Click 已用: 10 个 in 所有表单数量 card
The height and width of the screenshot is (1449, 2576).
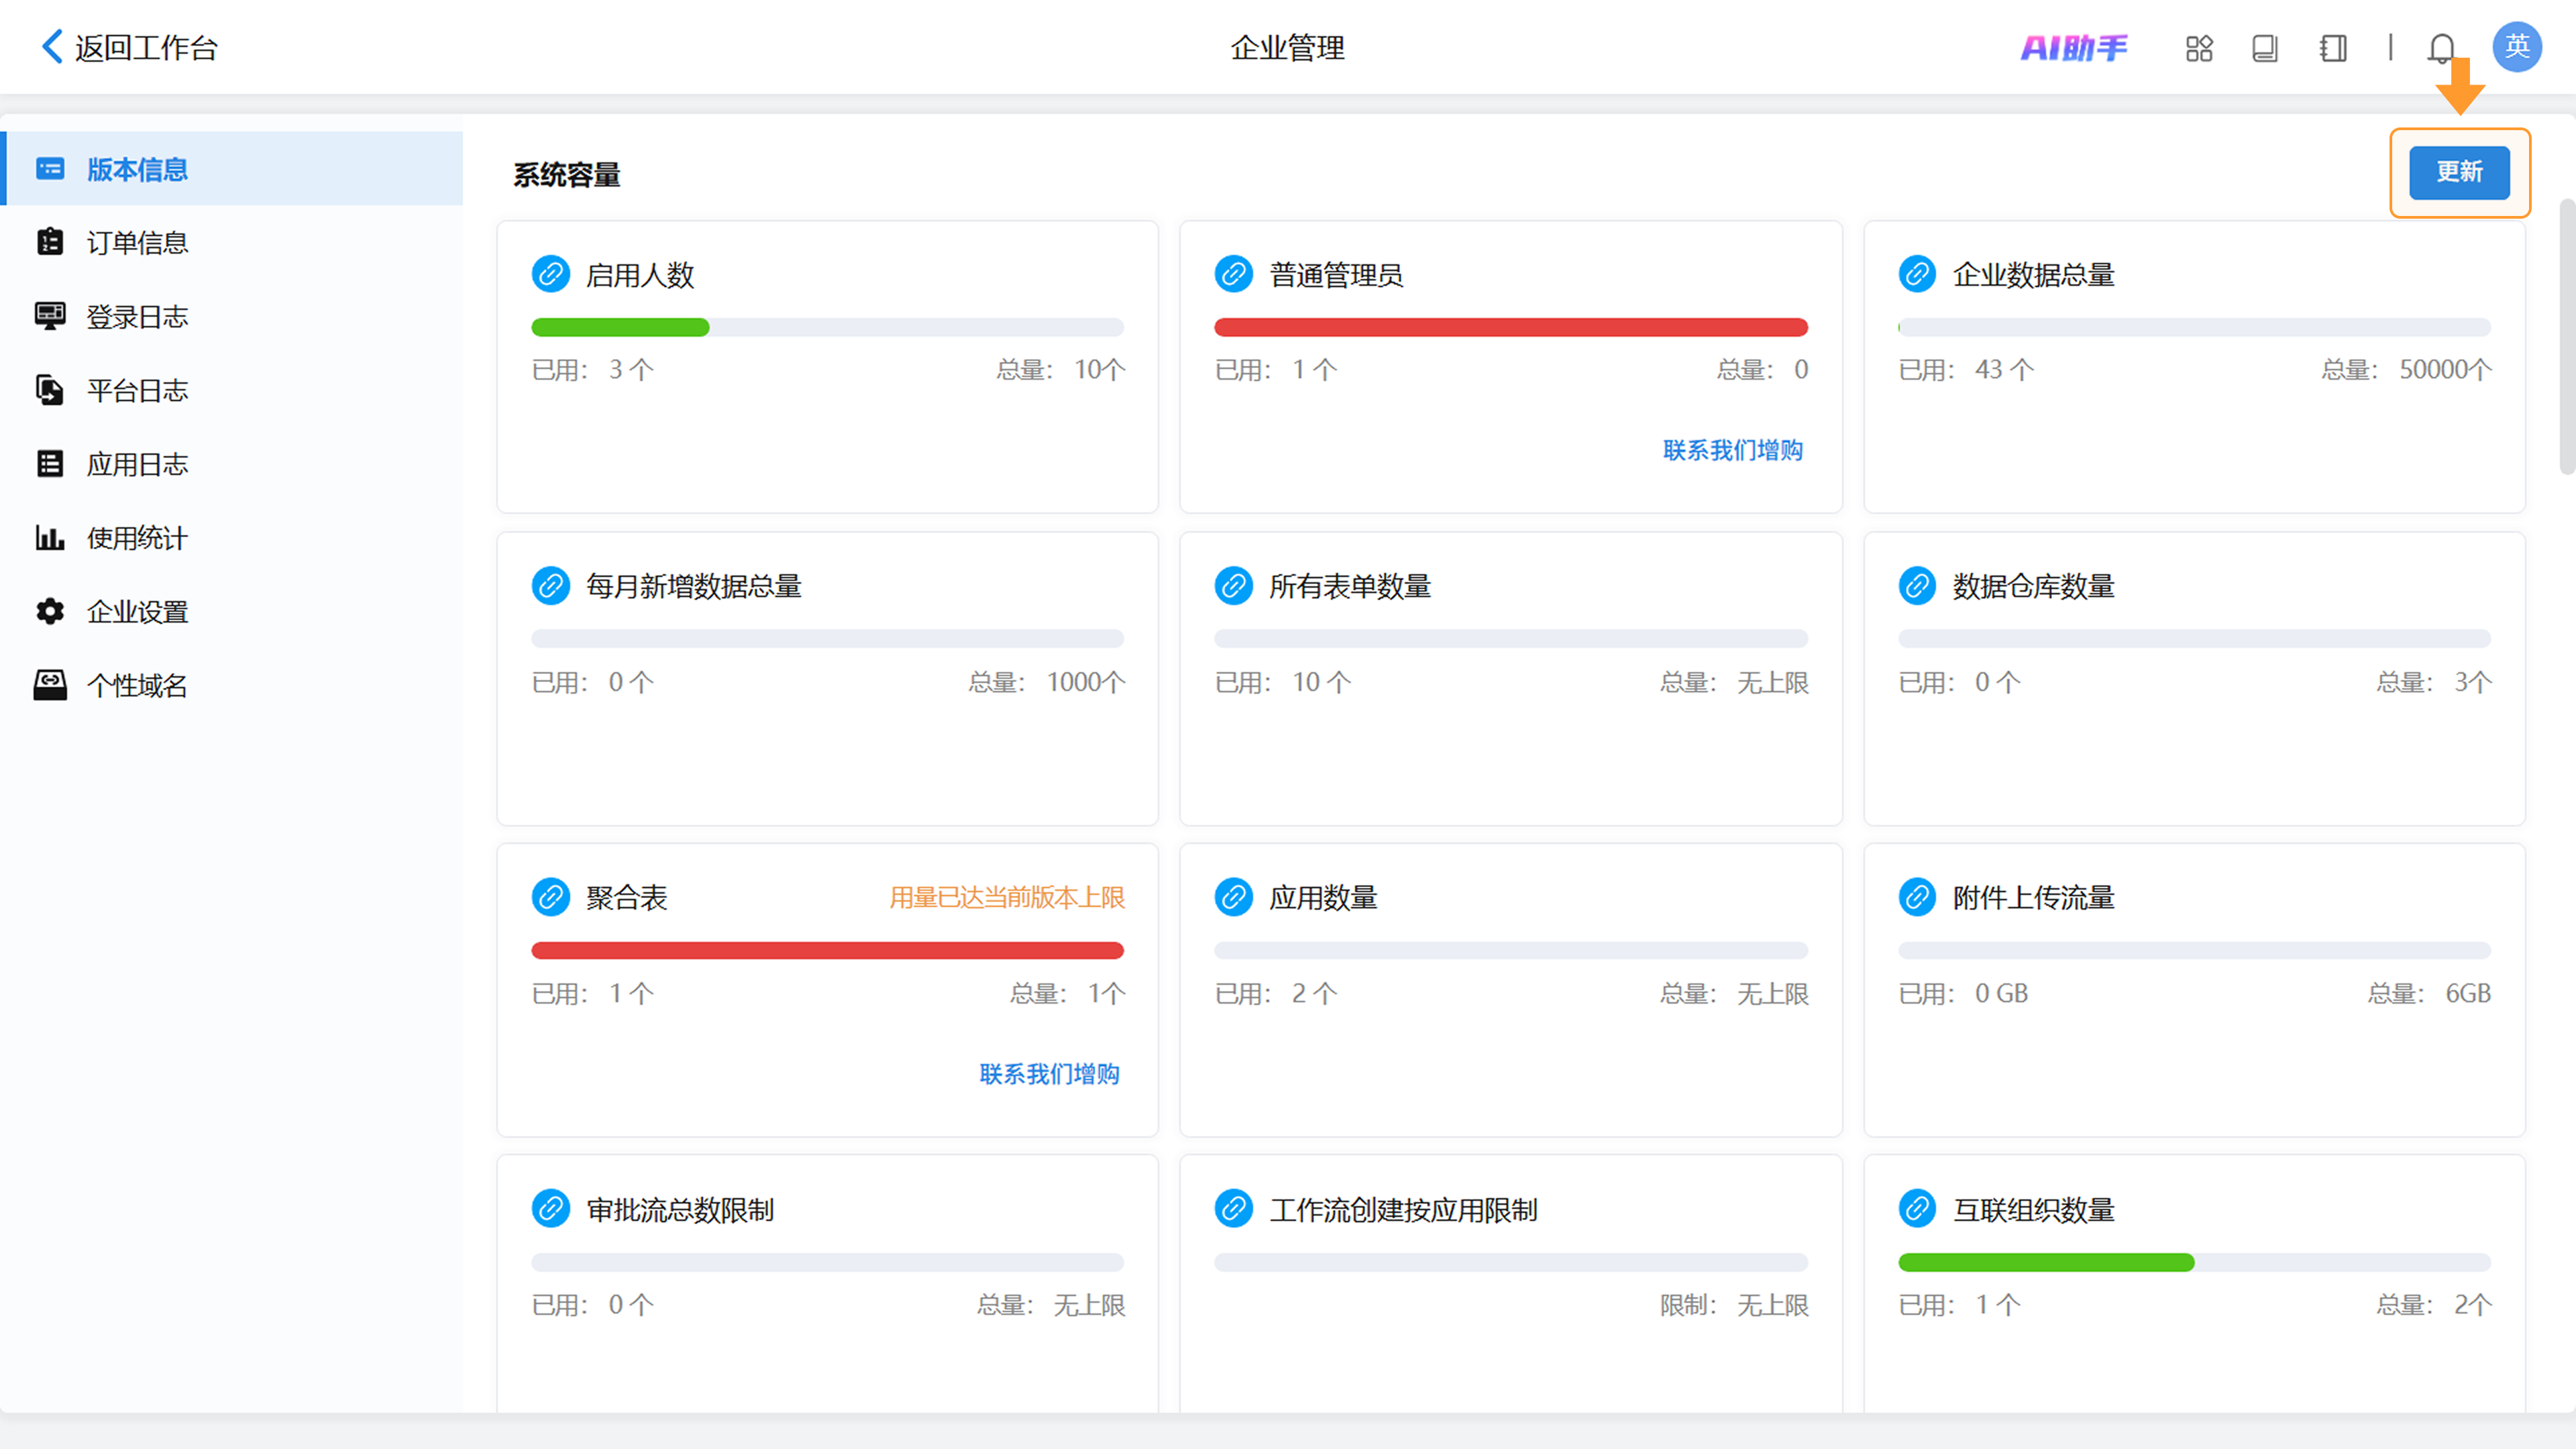coord(1283,682)
